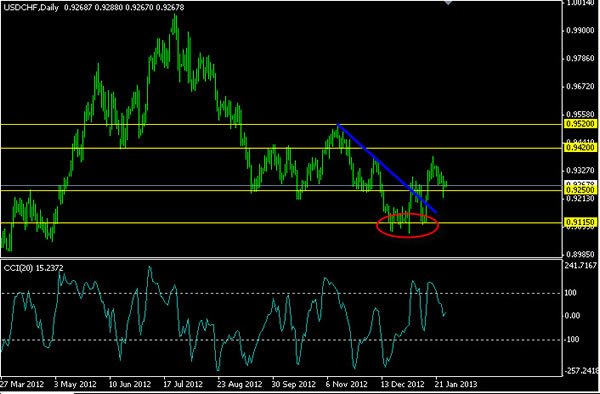Image resolution: width=600 pixels, height=394 pixels.
Task: Click the USDCHF,Daily chart title
Action: pyautogui.click(x=31, y=7)
